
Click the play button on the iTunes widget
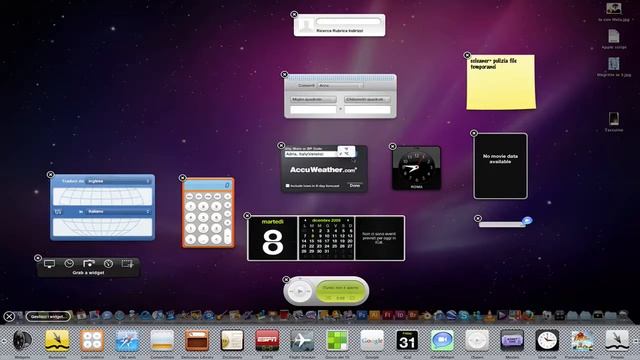[300, 291]
